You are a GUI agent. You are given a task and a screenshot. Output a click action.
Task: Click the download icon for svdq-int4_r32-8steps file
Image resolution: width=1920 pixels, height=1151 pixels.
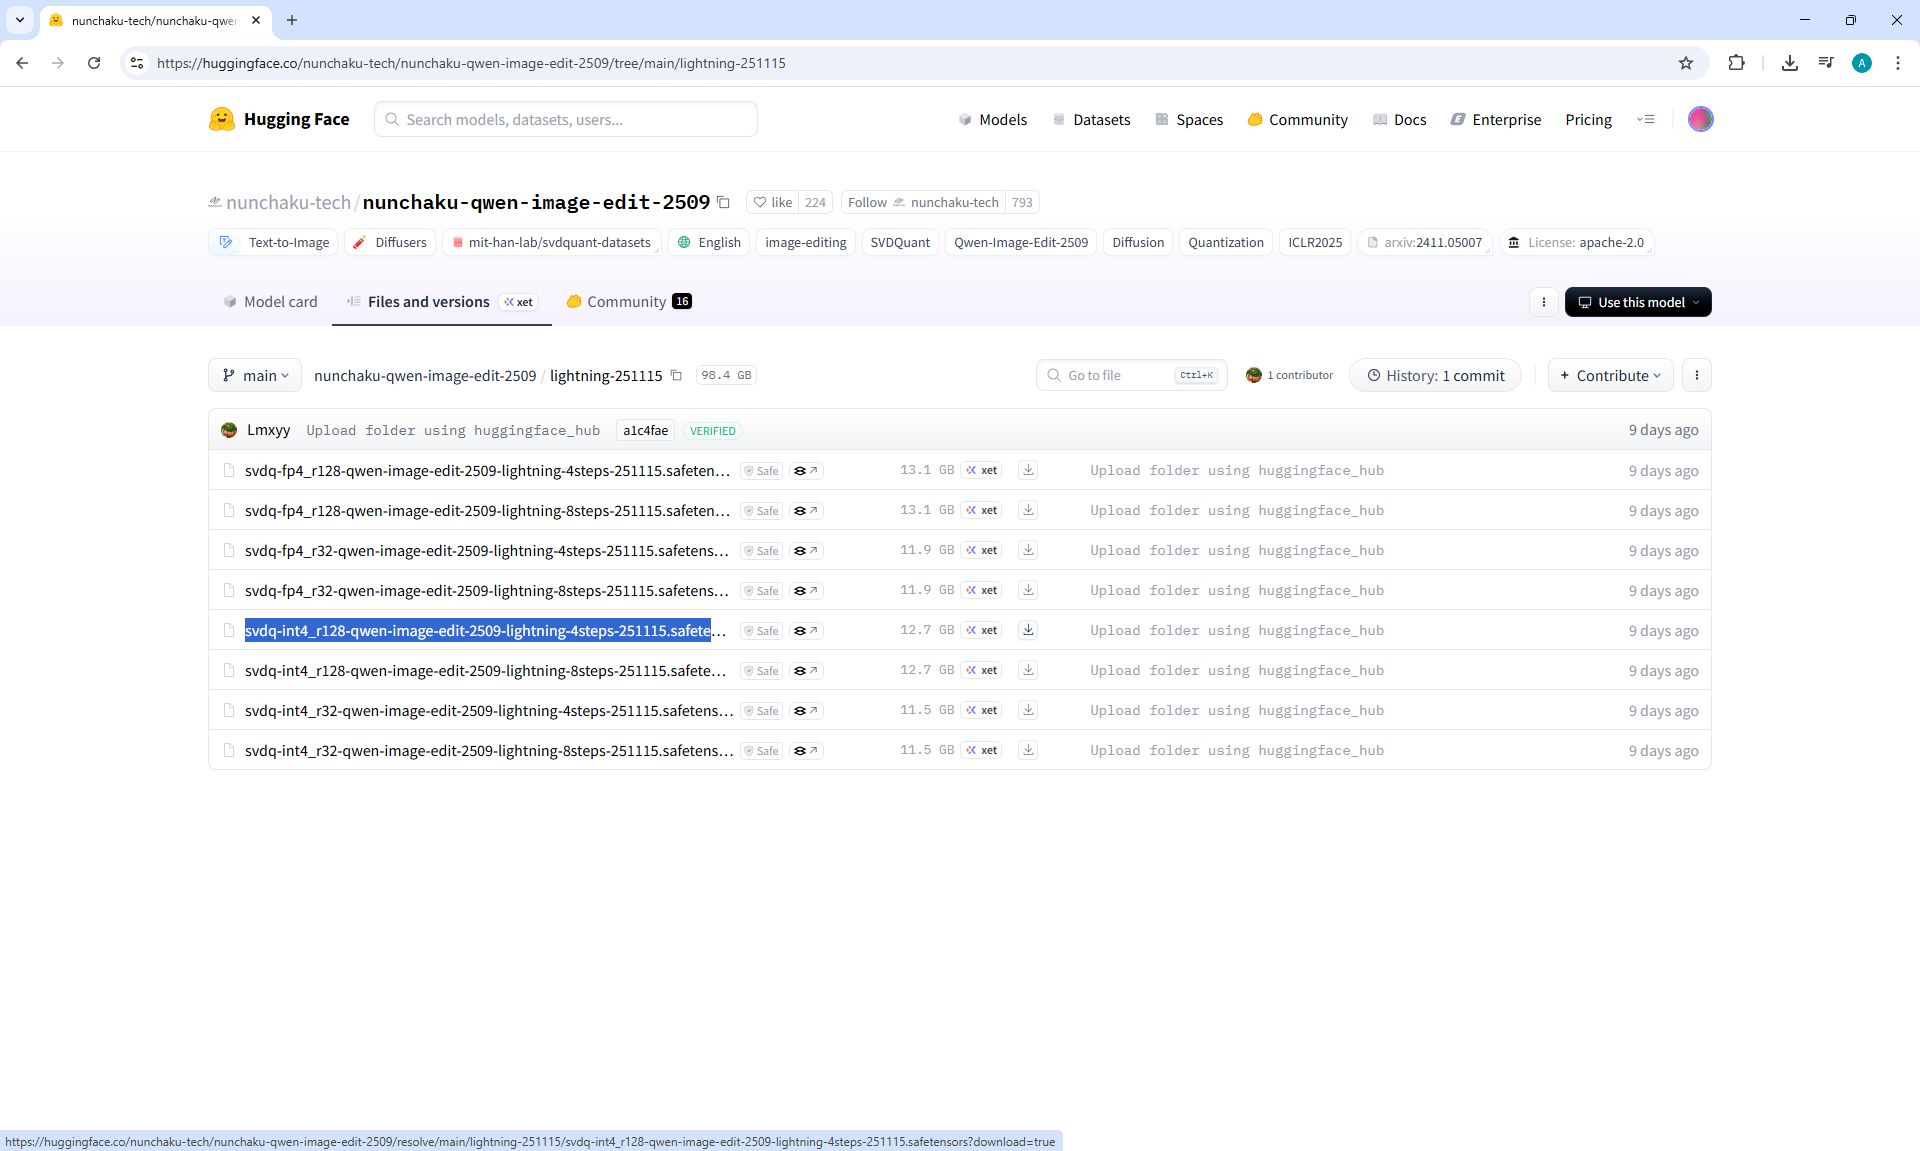pyautogui.click(x=1028, y=750)
